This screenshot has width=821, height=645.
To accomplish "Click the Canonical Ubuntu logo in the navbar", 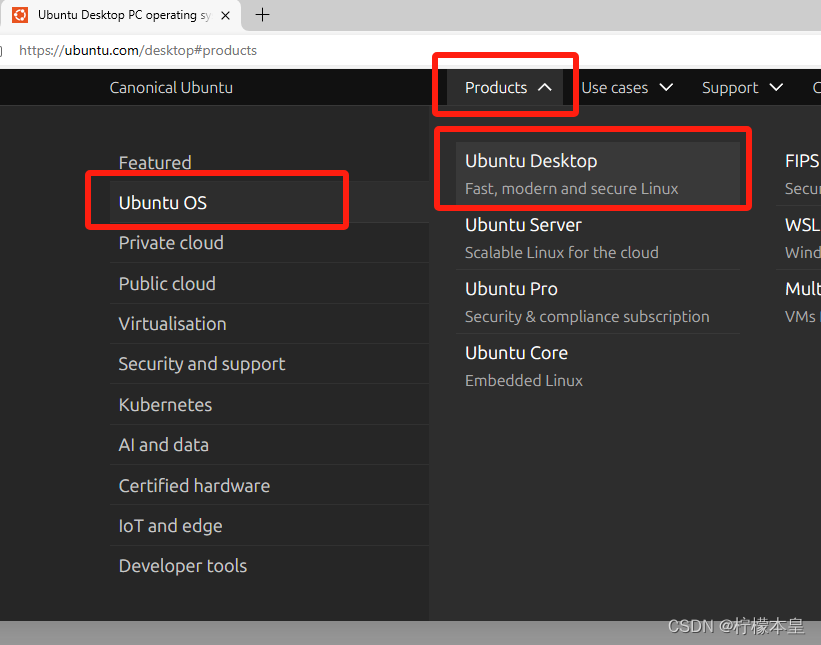I will click(x=170, y=87).
